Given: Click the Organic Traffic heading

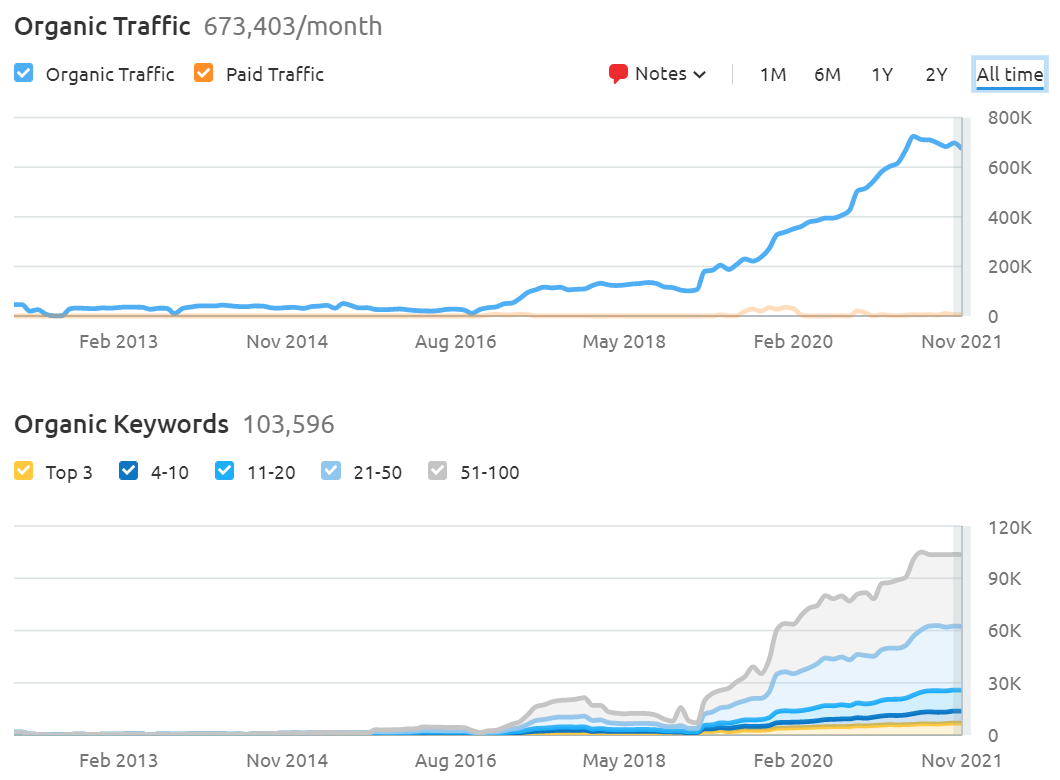Looking at the screenshot, I should point(102,25).
